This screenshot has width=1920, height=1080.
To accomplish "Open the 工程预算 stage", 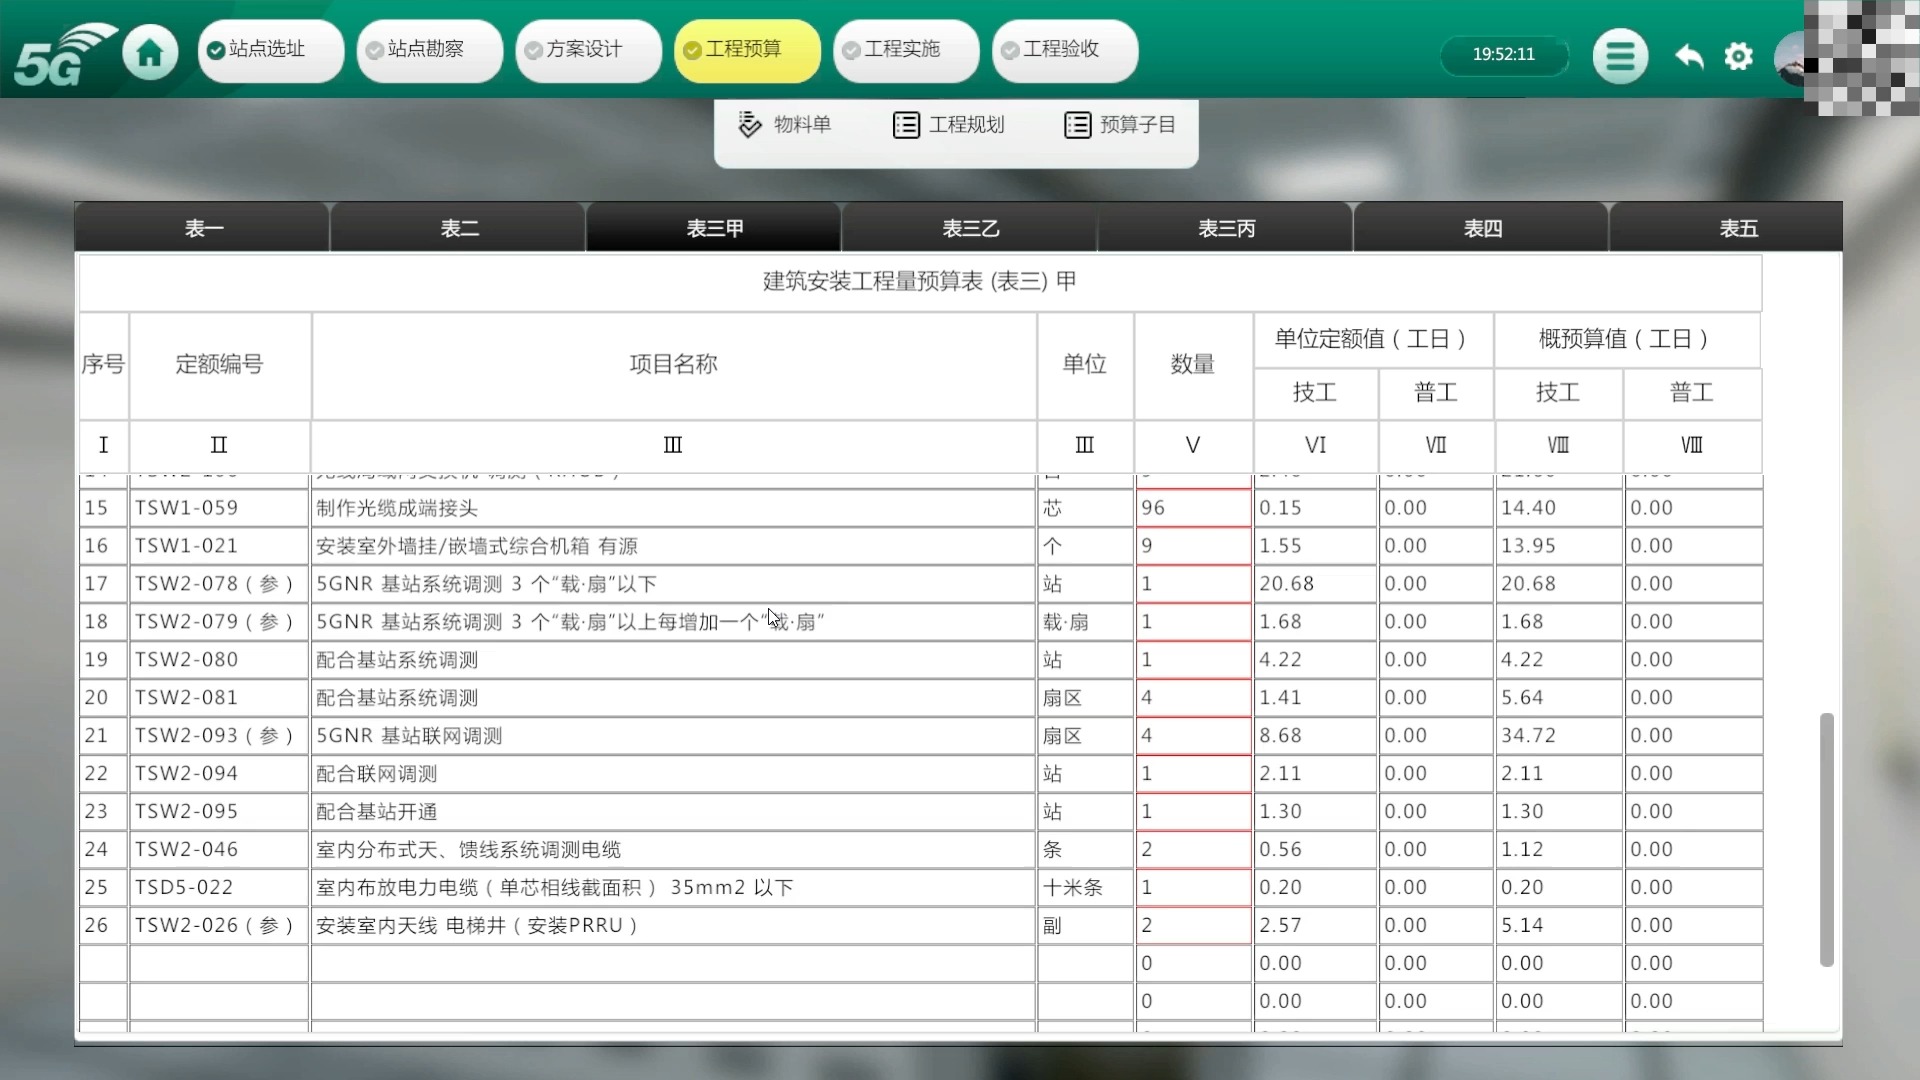I will (x=748, y=50).
